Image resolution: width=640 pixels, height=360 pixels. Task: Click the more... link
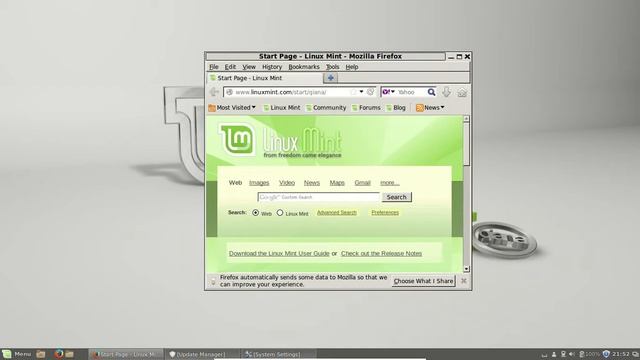pos(390,183)
